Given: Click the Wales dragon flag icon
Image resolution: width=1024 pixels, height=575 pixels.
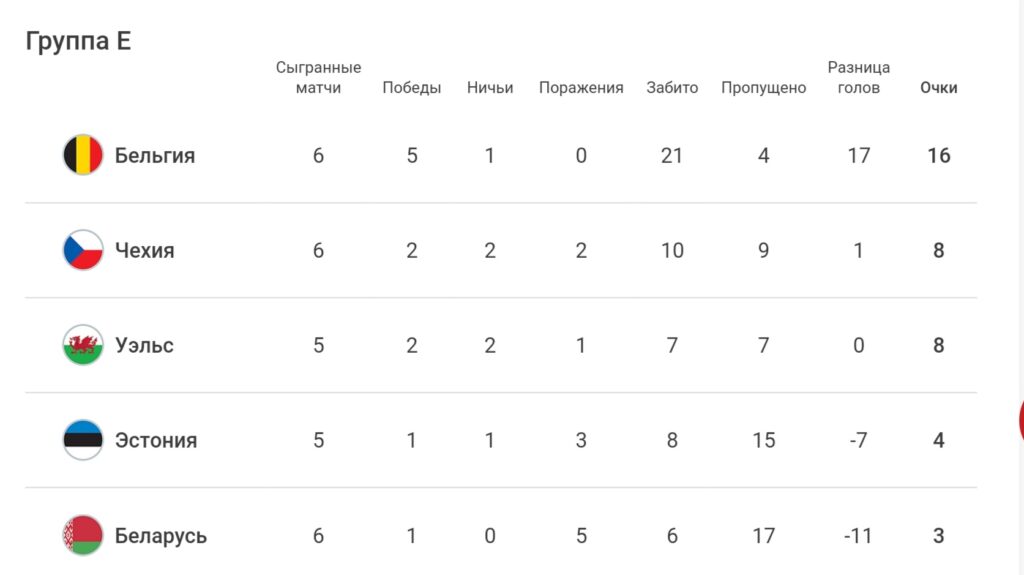Looking at the screenshot, I should (x=83, y=344).
